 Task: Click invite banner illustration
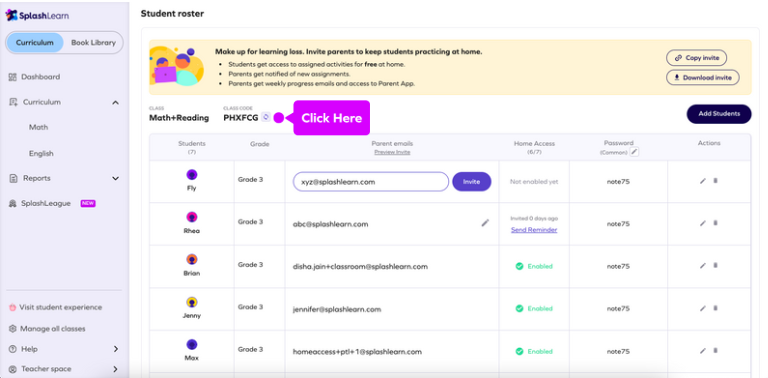[x=176, y=67]
